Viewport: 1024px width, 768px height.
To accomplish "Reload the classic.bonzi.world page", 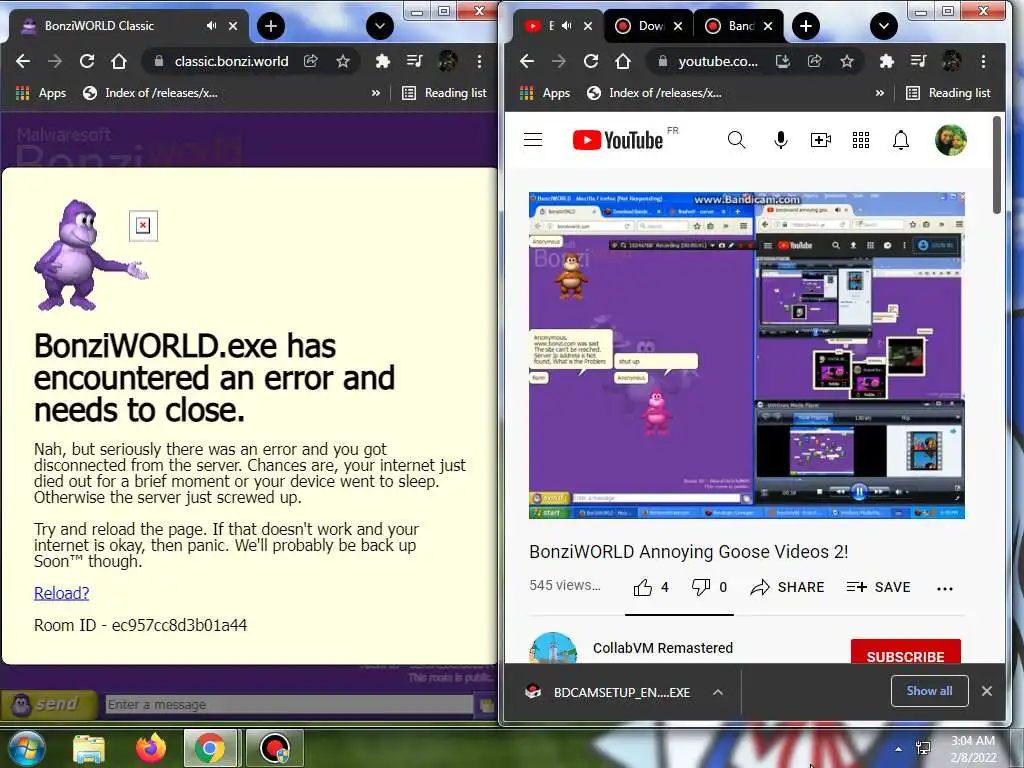I will 87,61.
